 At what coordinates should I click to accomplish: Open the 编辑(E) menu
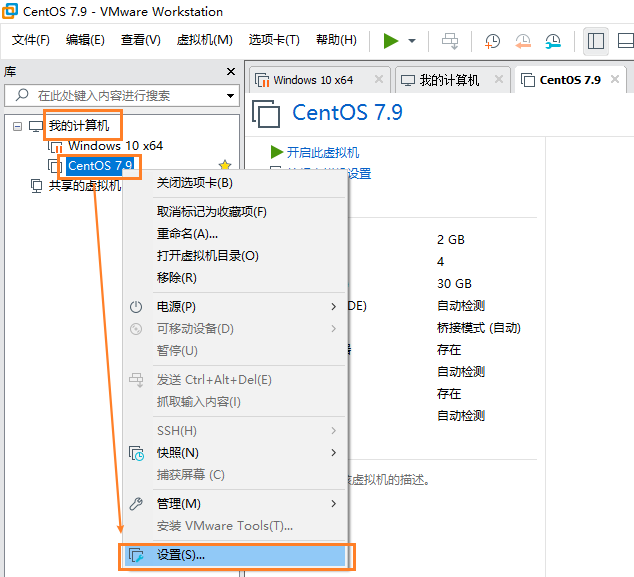tap(85, 40)
